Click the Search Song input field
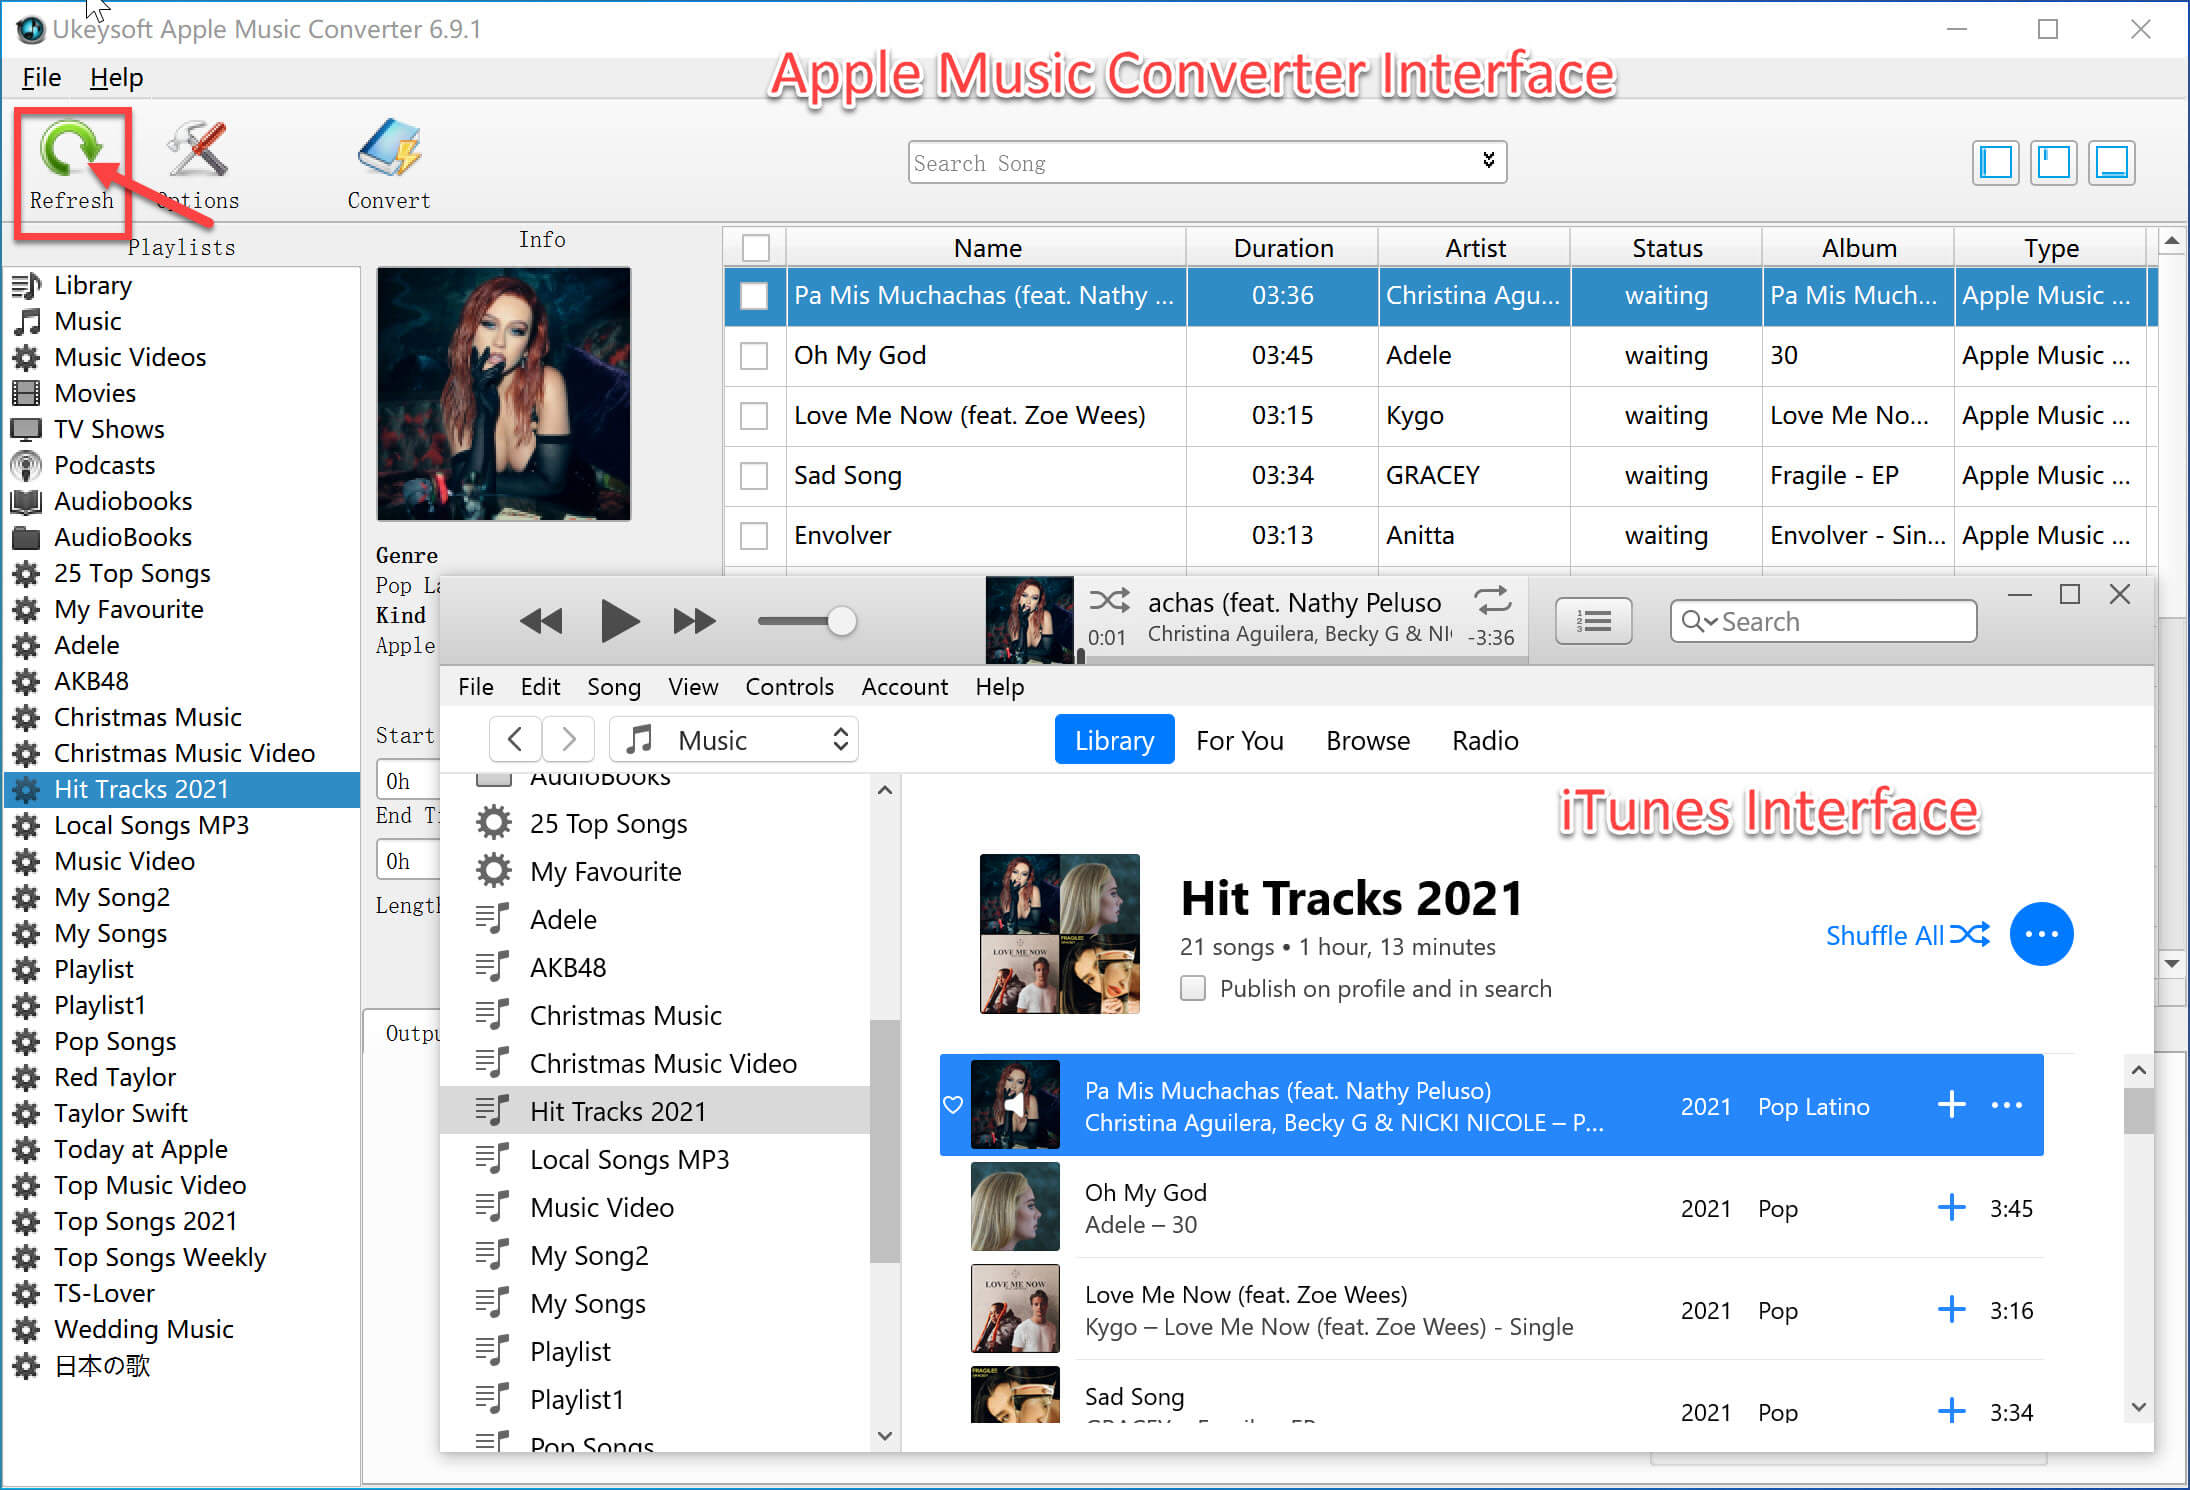Image resolution: width=2190 pixels, height=1490 pixels. coord(1197,161)
